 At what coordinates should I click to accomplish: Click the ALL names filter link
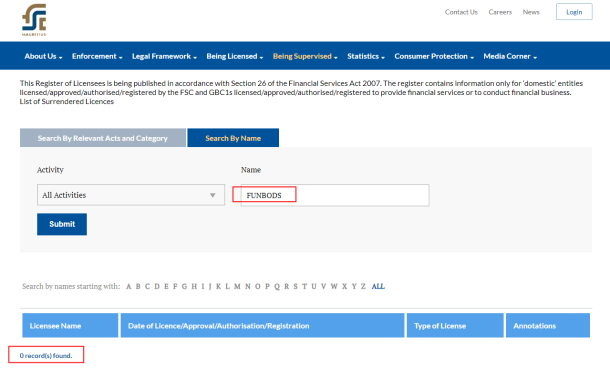click(x=378, y=287)
